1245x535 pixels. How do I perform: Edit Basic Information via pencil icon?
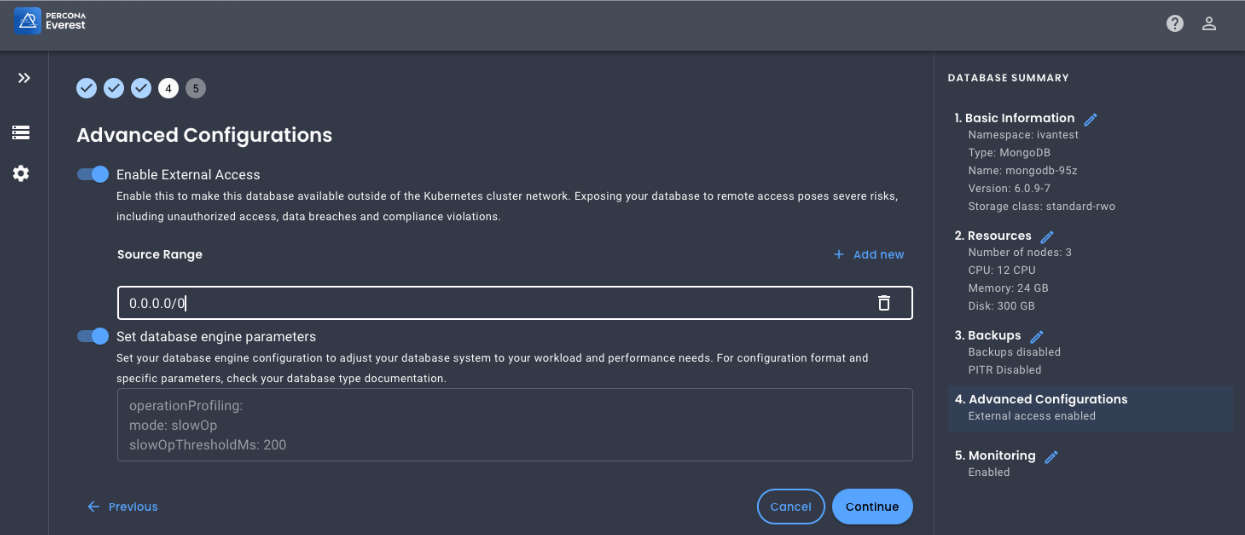1090,119
